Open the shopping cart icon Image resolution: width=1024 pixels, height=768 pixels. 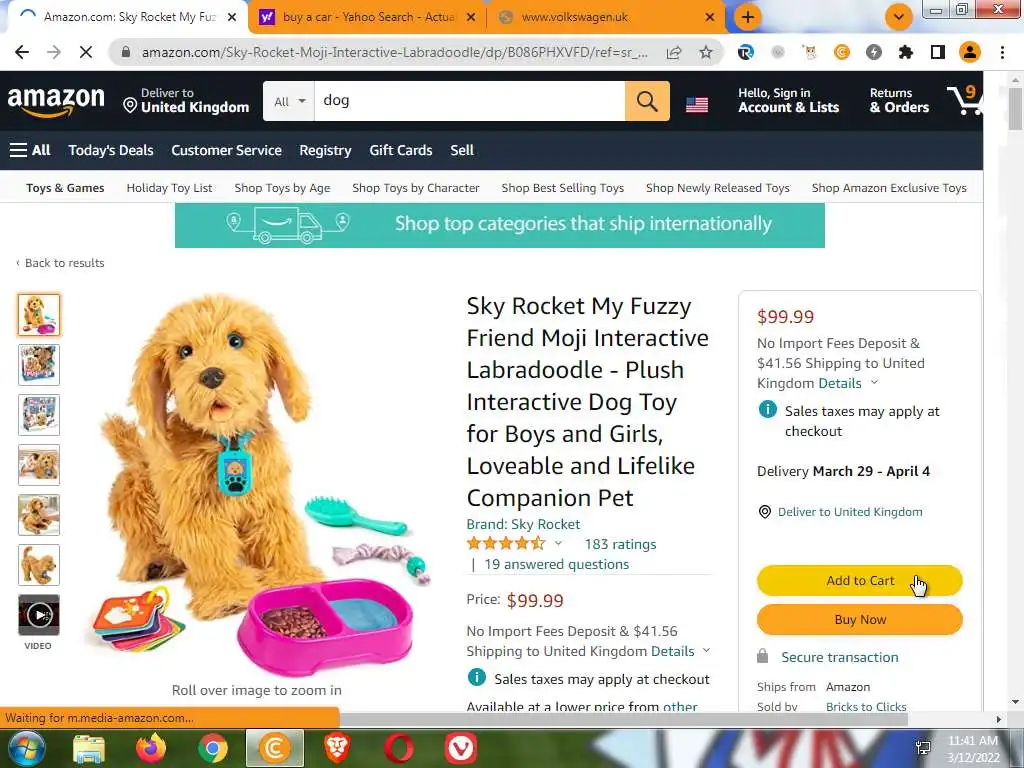[x=965, y=101]
